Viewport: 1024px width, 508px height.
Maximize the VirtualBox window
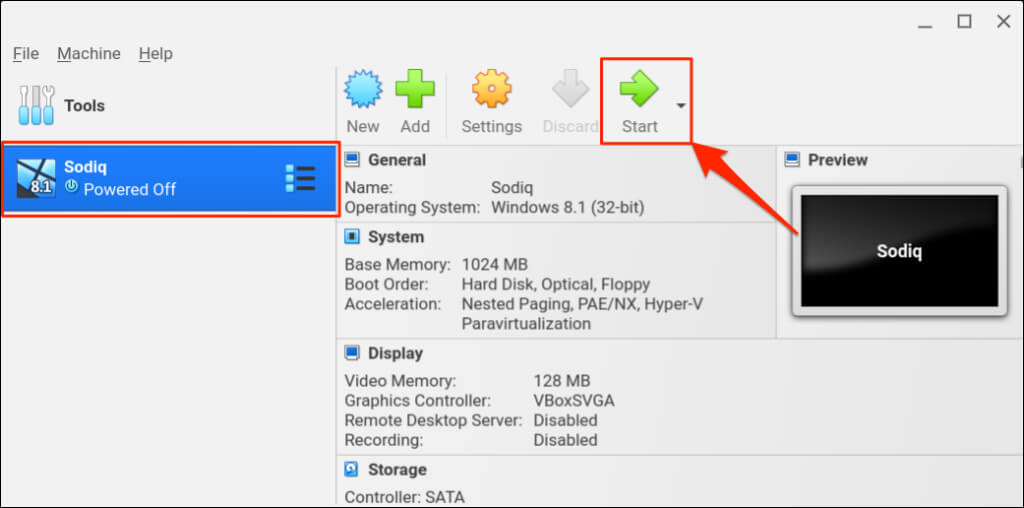point(964,21)
